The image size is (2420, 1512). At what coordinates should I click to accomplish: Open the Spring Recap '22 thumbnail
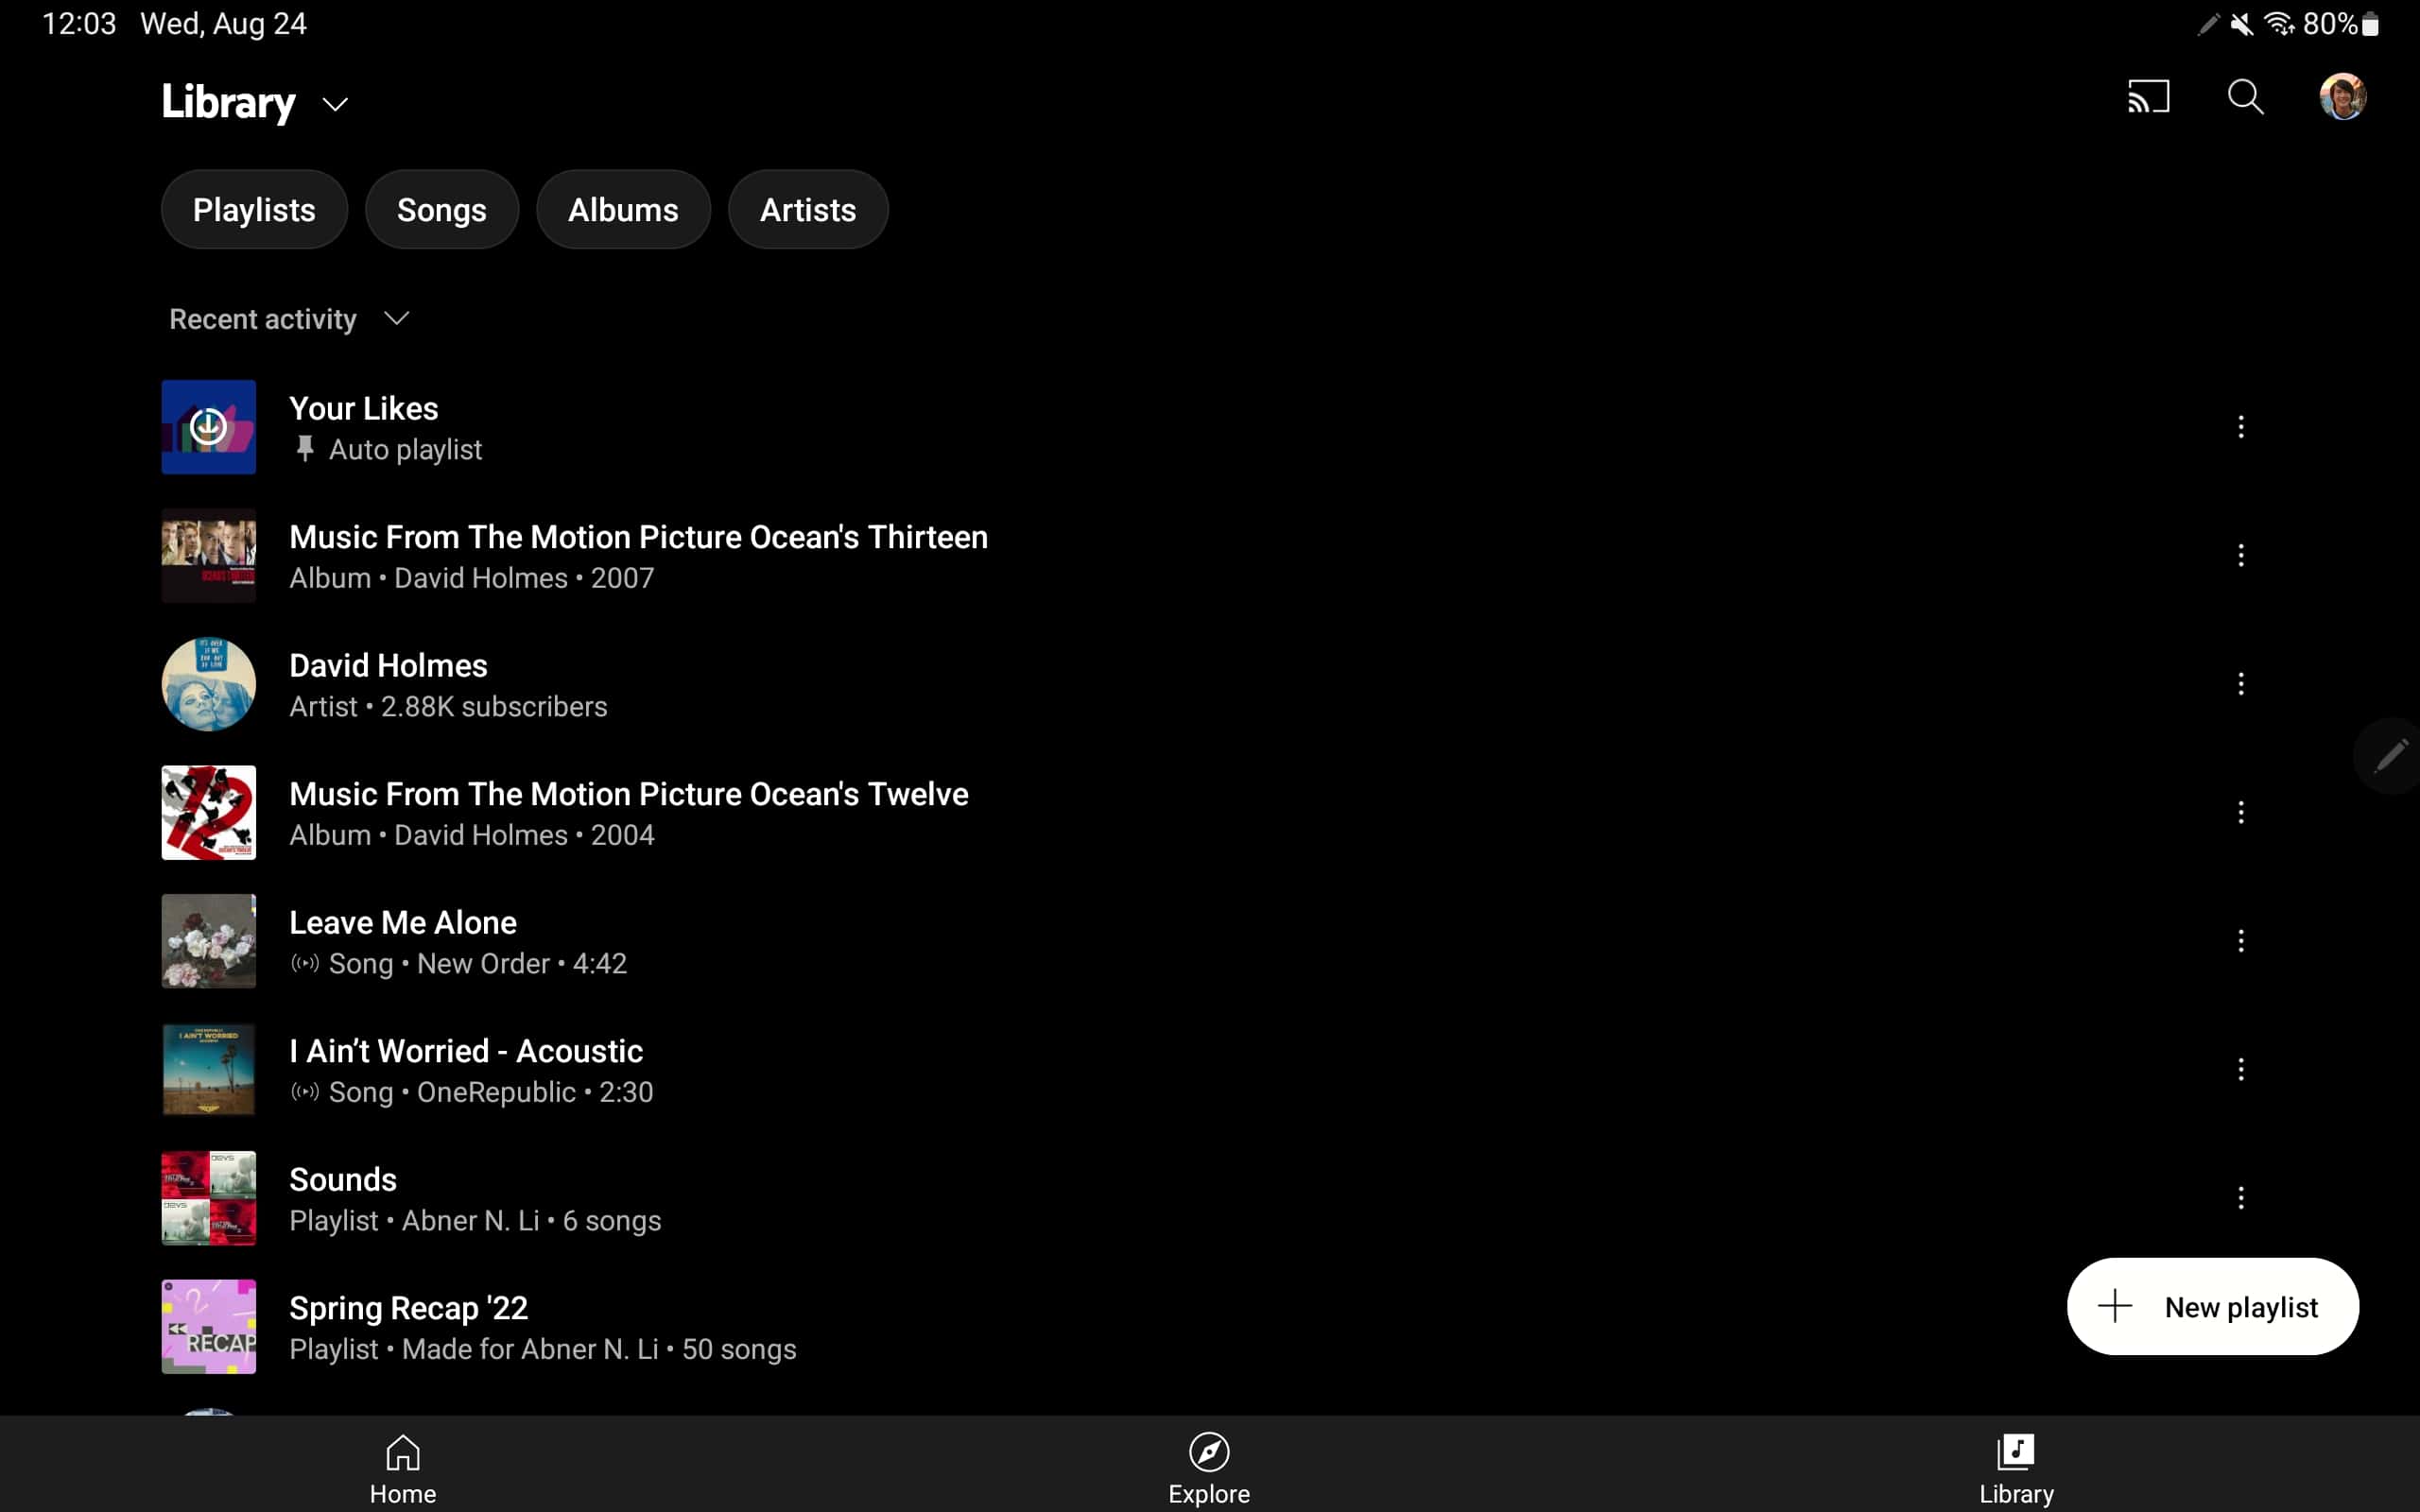point(209,1326)
